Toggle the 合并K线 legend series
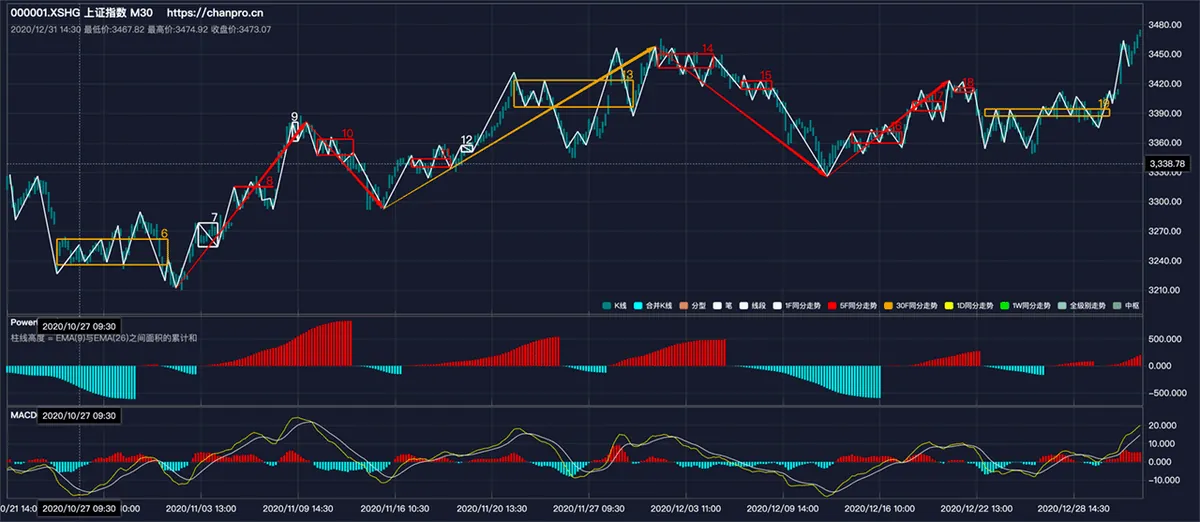The width and height of the screenshot is (1200, 522). pyautogui.click(x=655, y=304)
